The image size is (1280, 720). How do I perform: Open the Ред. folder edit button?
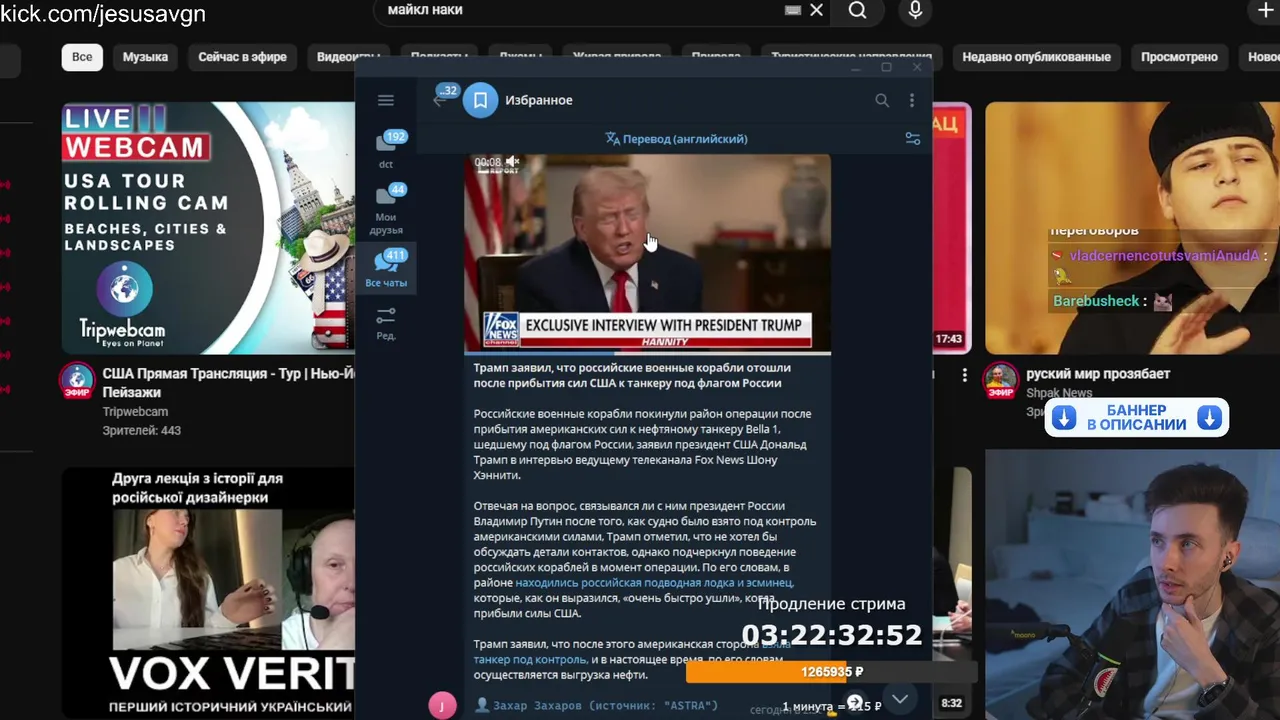386,323
